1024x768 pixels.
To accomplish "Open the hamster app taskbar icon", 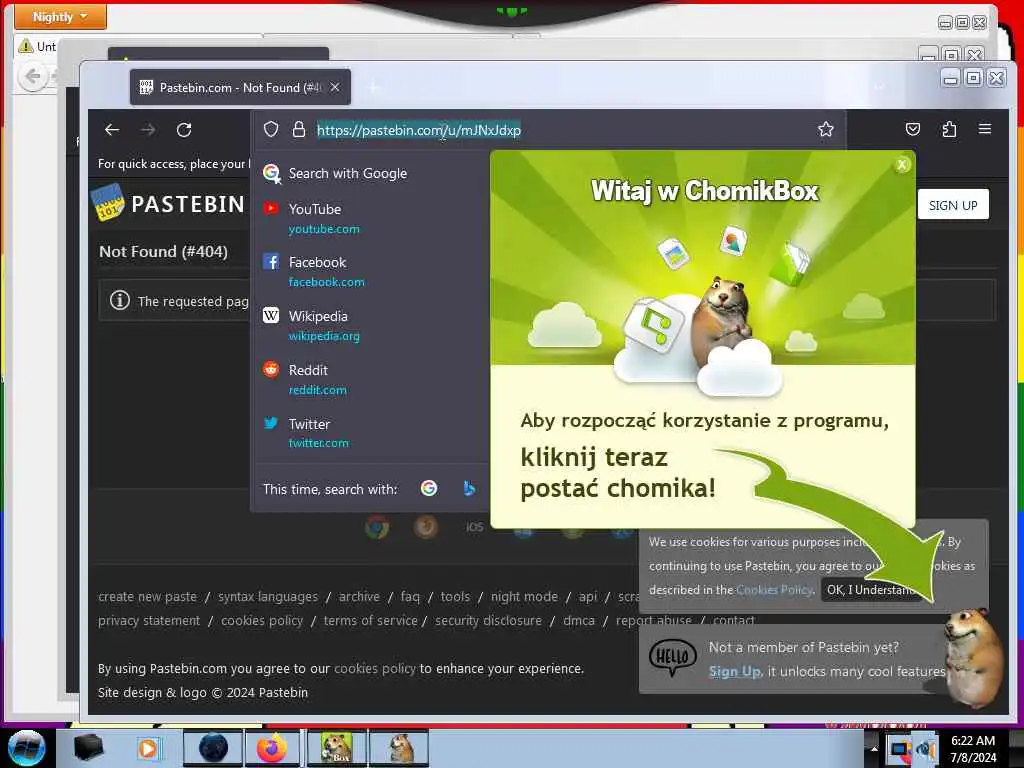I will (400, 748).
